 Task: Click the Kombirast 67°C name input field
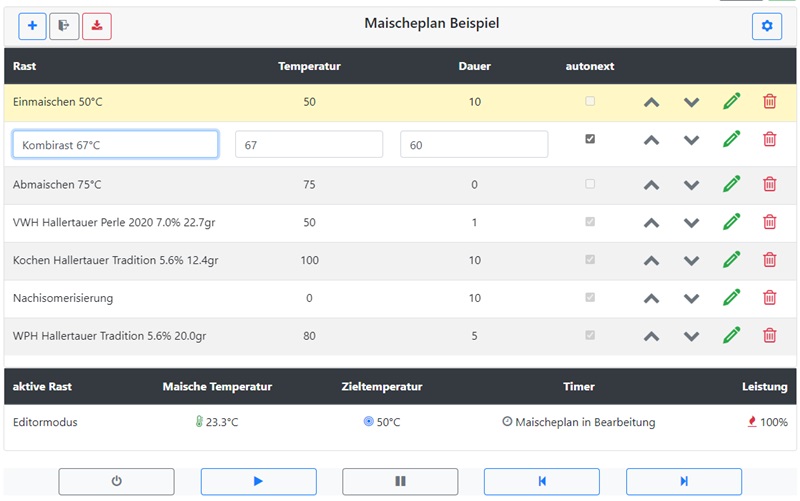tap(115, 145)
